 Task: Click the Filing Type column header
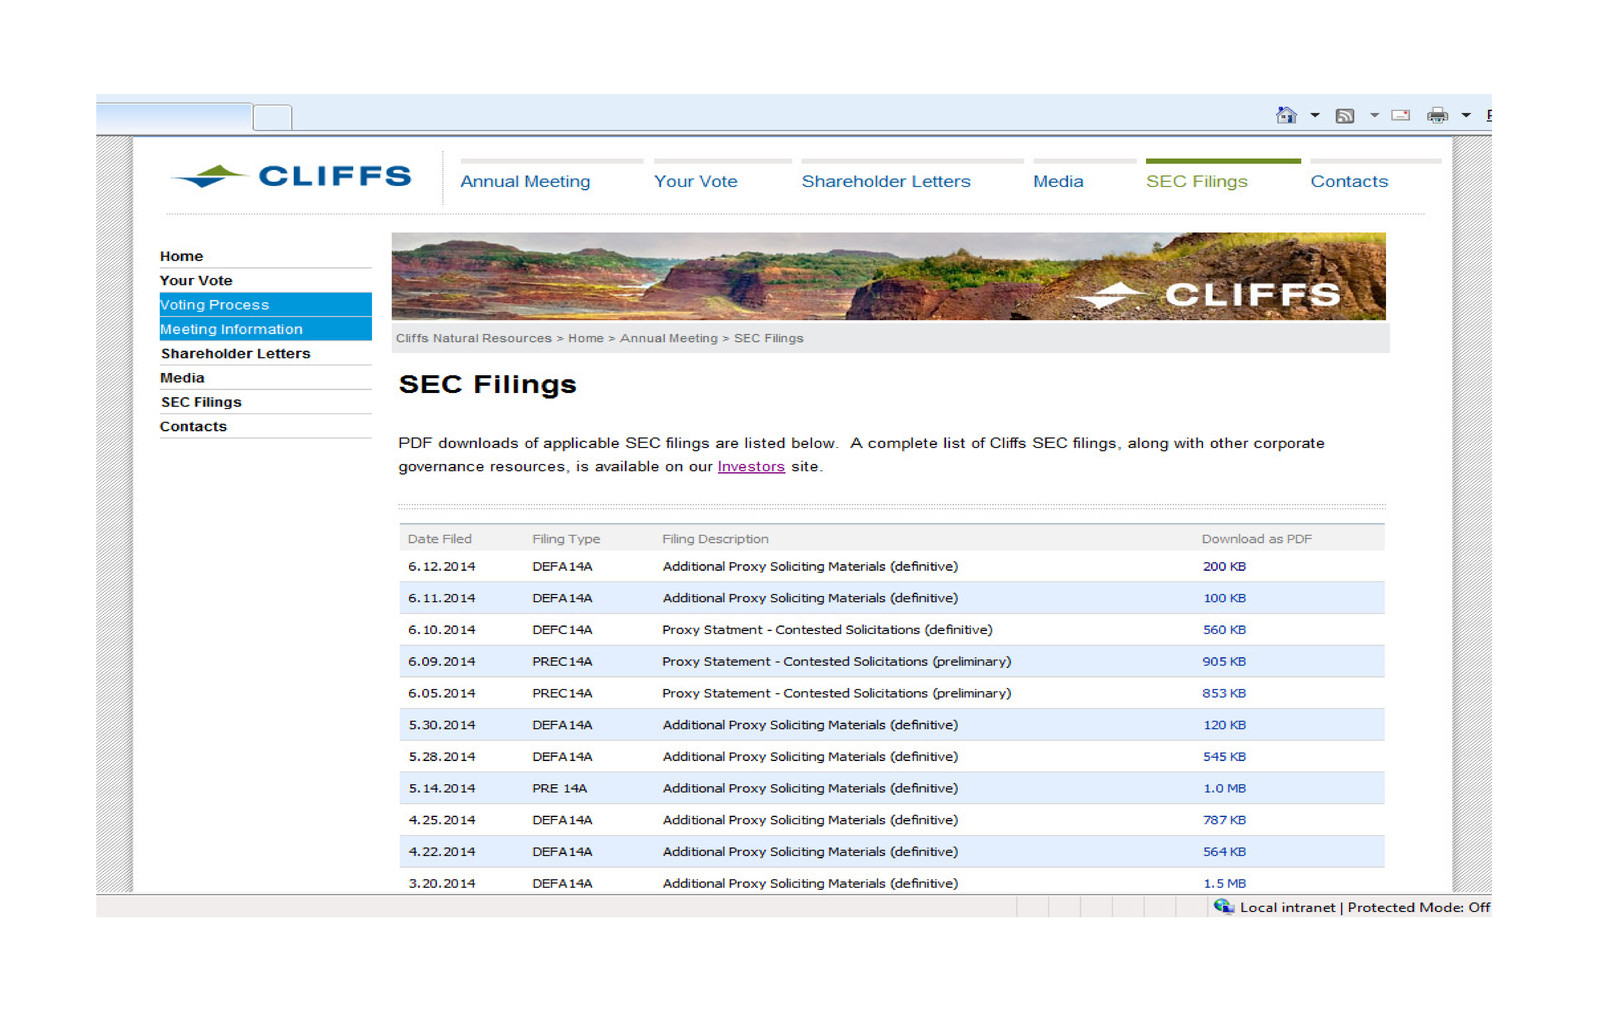[x=566, y=538]
